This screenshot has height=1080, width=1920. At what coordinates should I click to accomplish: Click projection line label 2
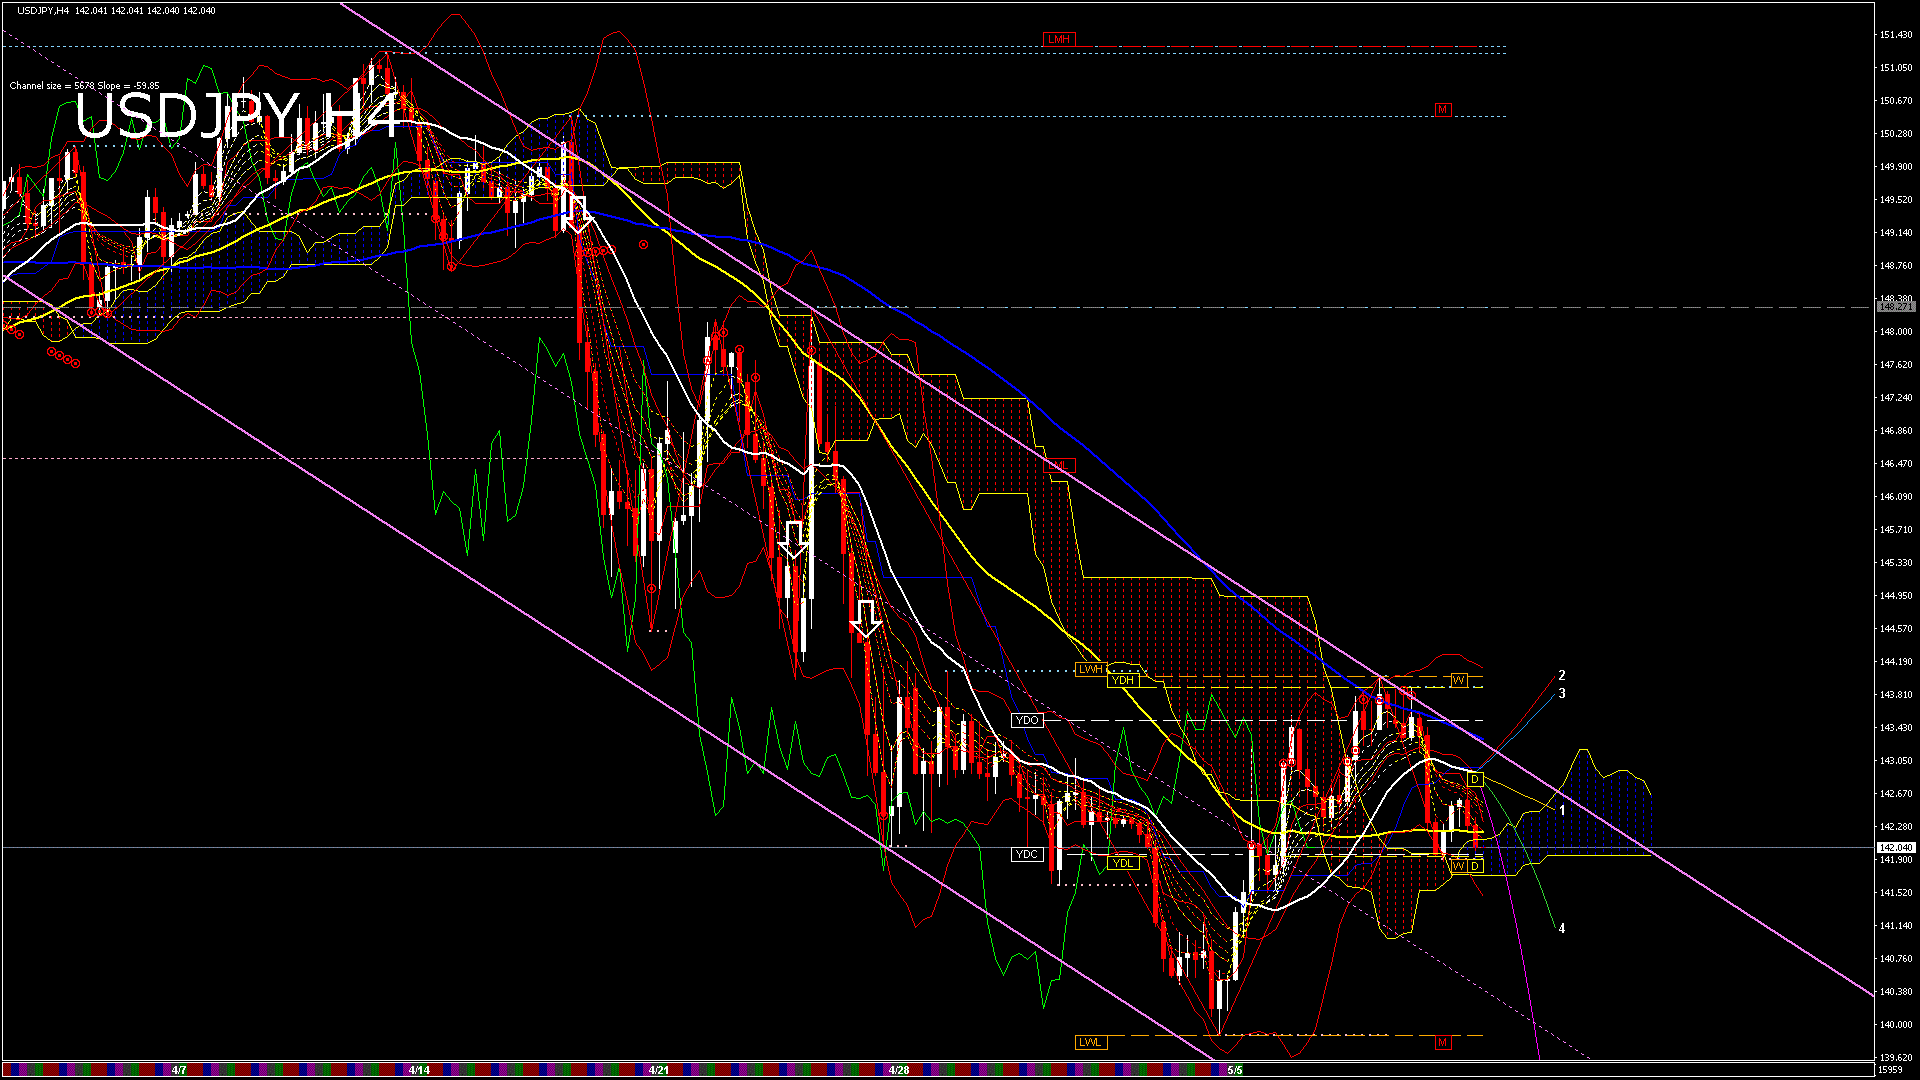pyautogui.click(x=1562, y=676)
